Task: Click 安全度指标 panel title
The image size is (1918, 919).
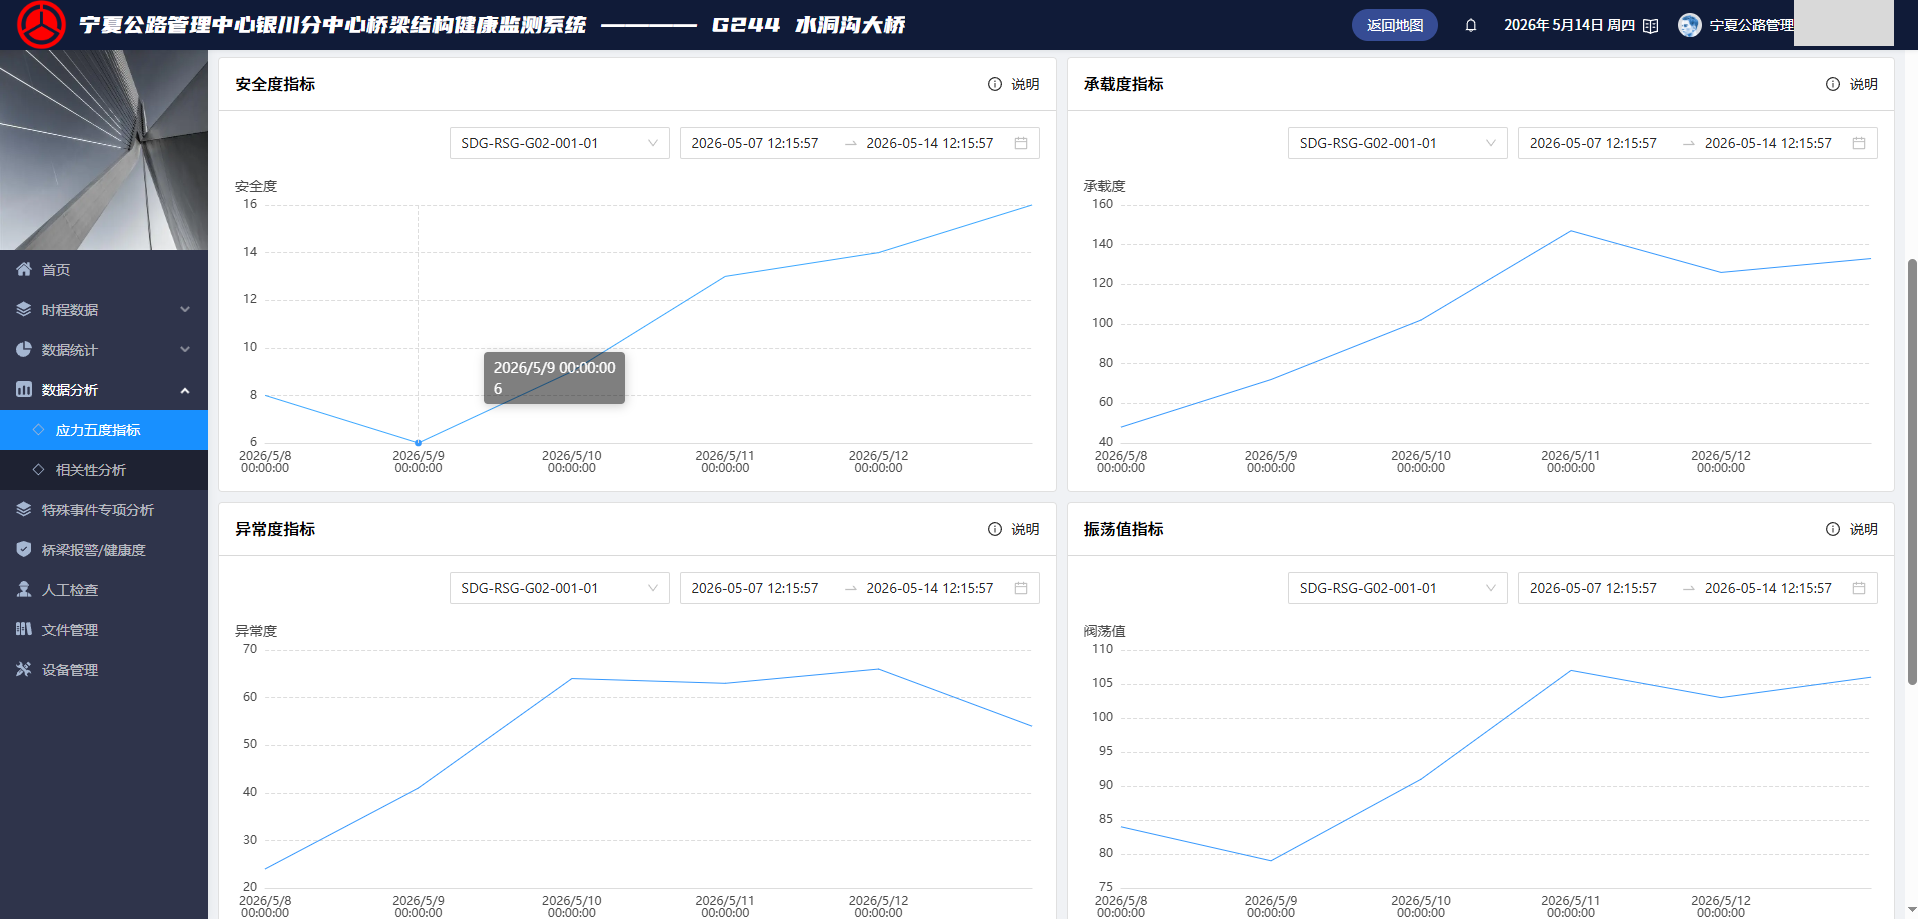Action: pyautogui.click(x=275, y=84)
